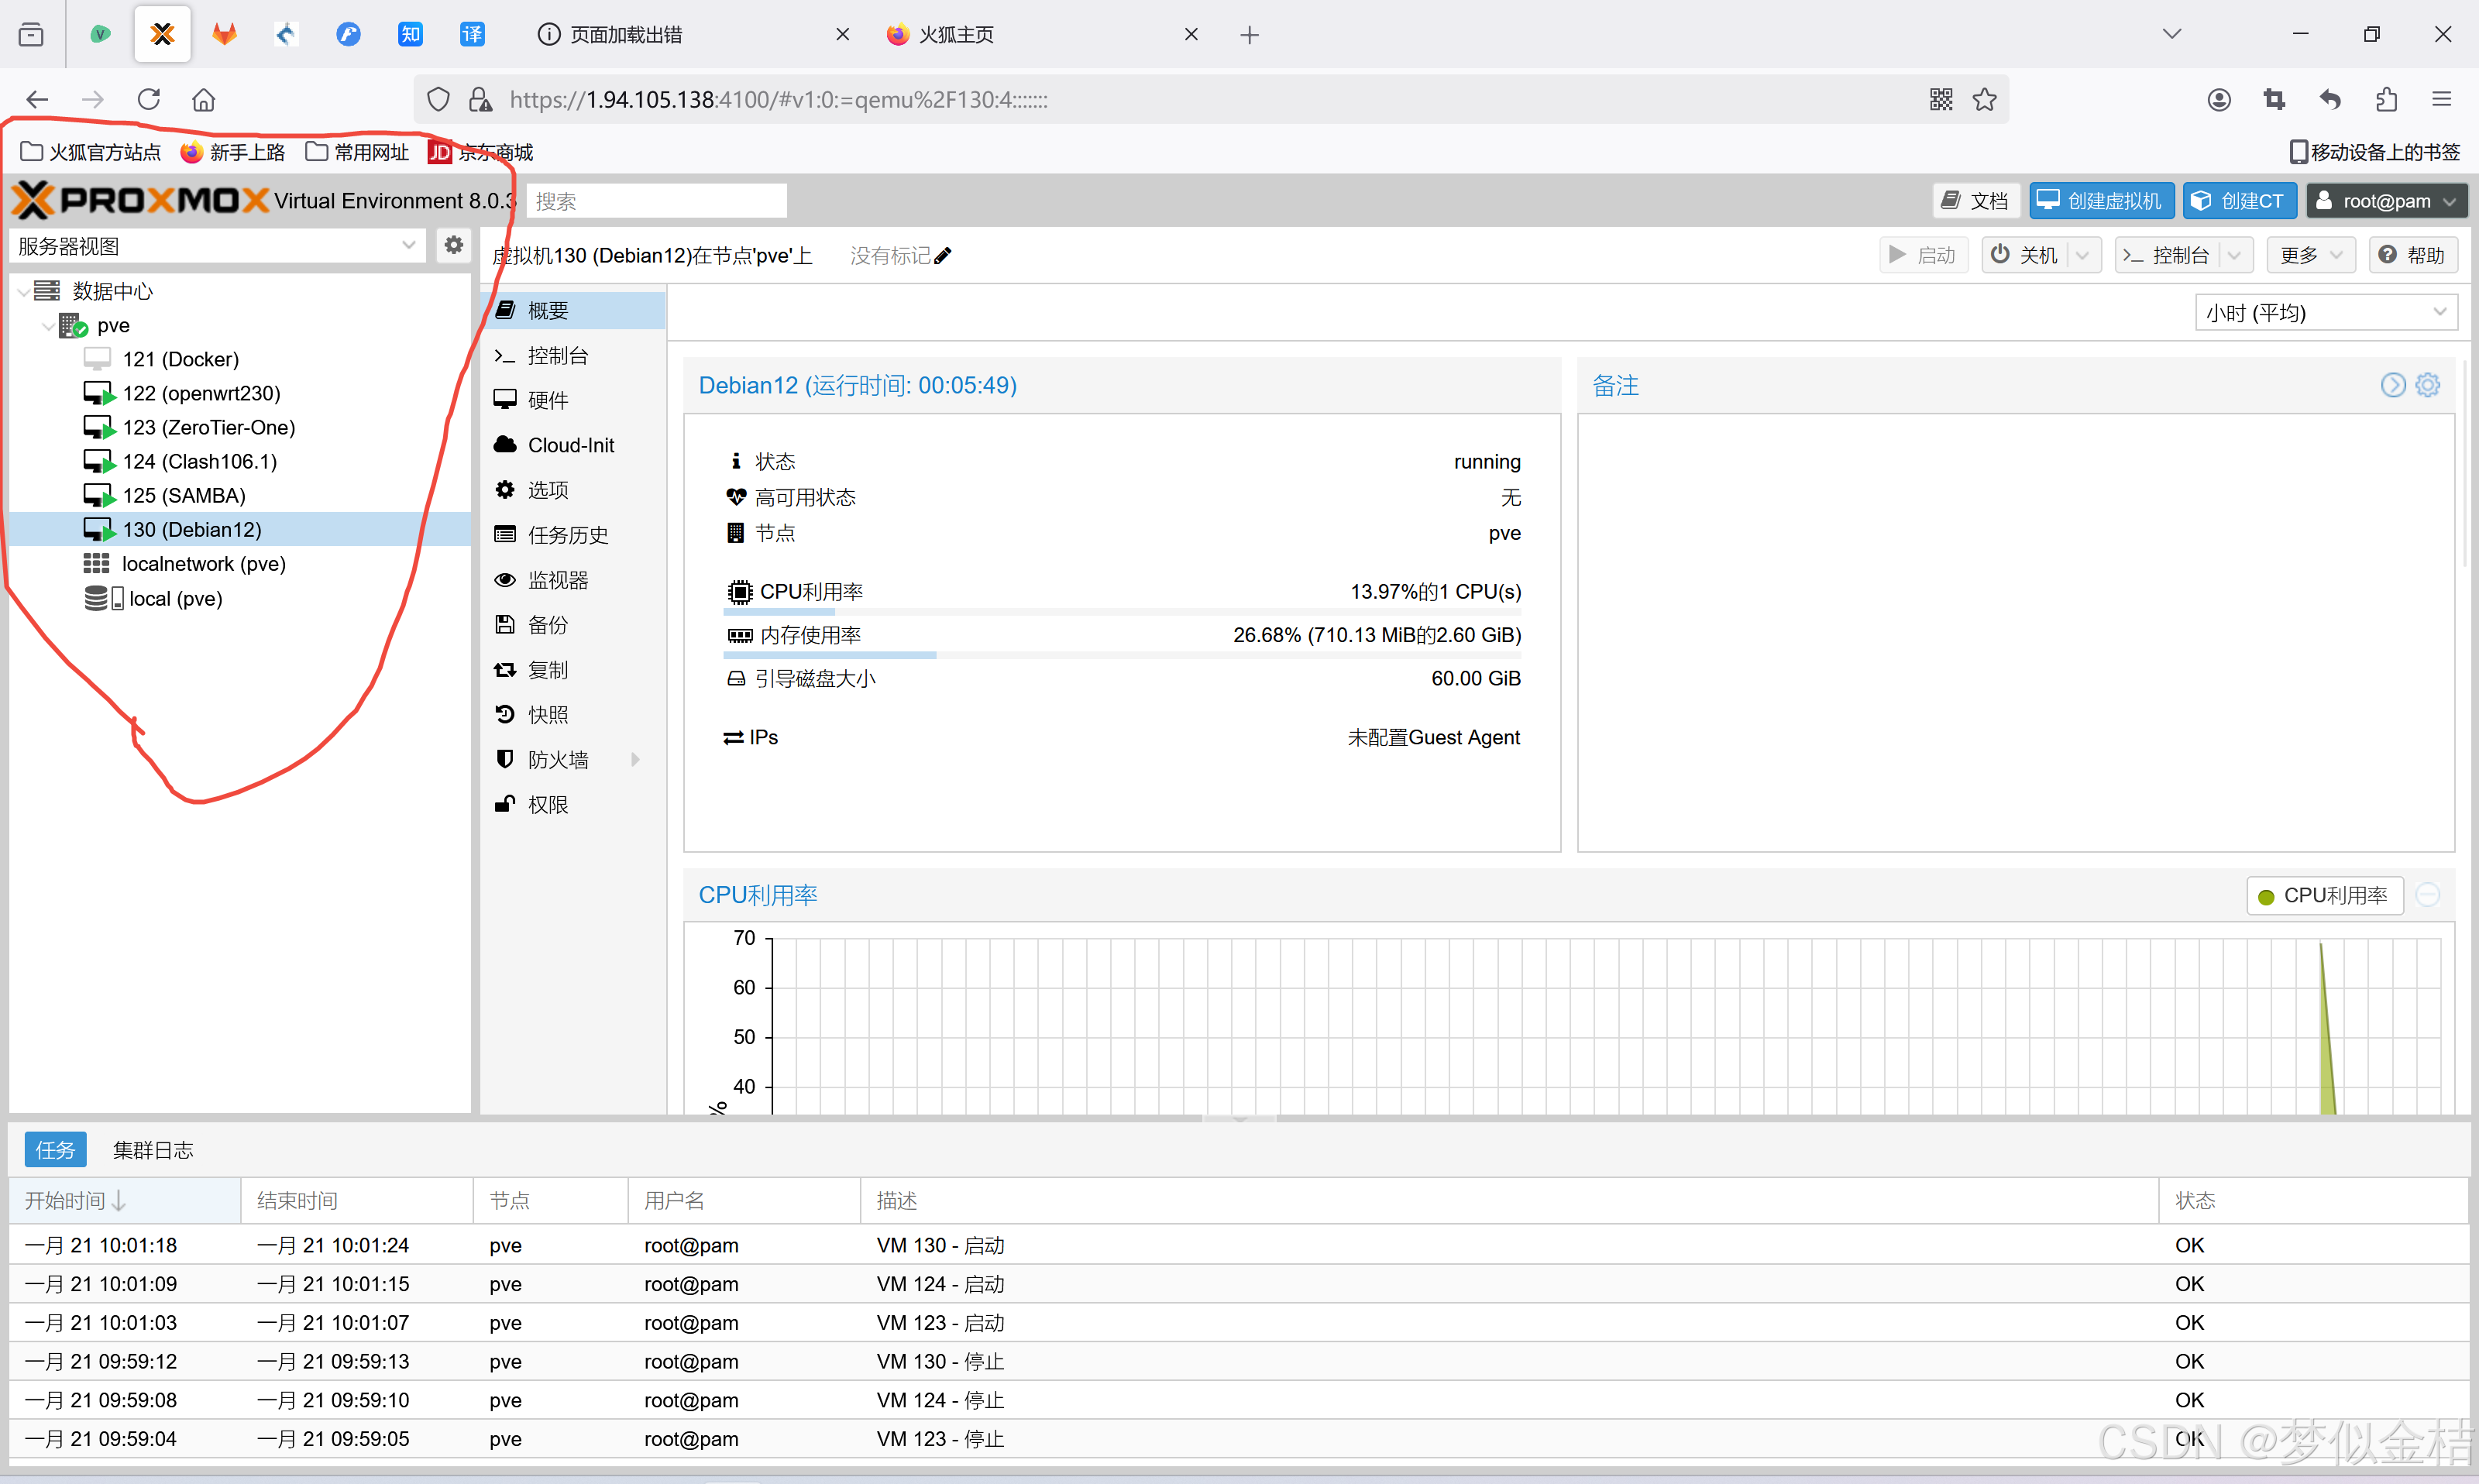Toggle CPU利用率 legend series

click(2324, 895)
